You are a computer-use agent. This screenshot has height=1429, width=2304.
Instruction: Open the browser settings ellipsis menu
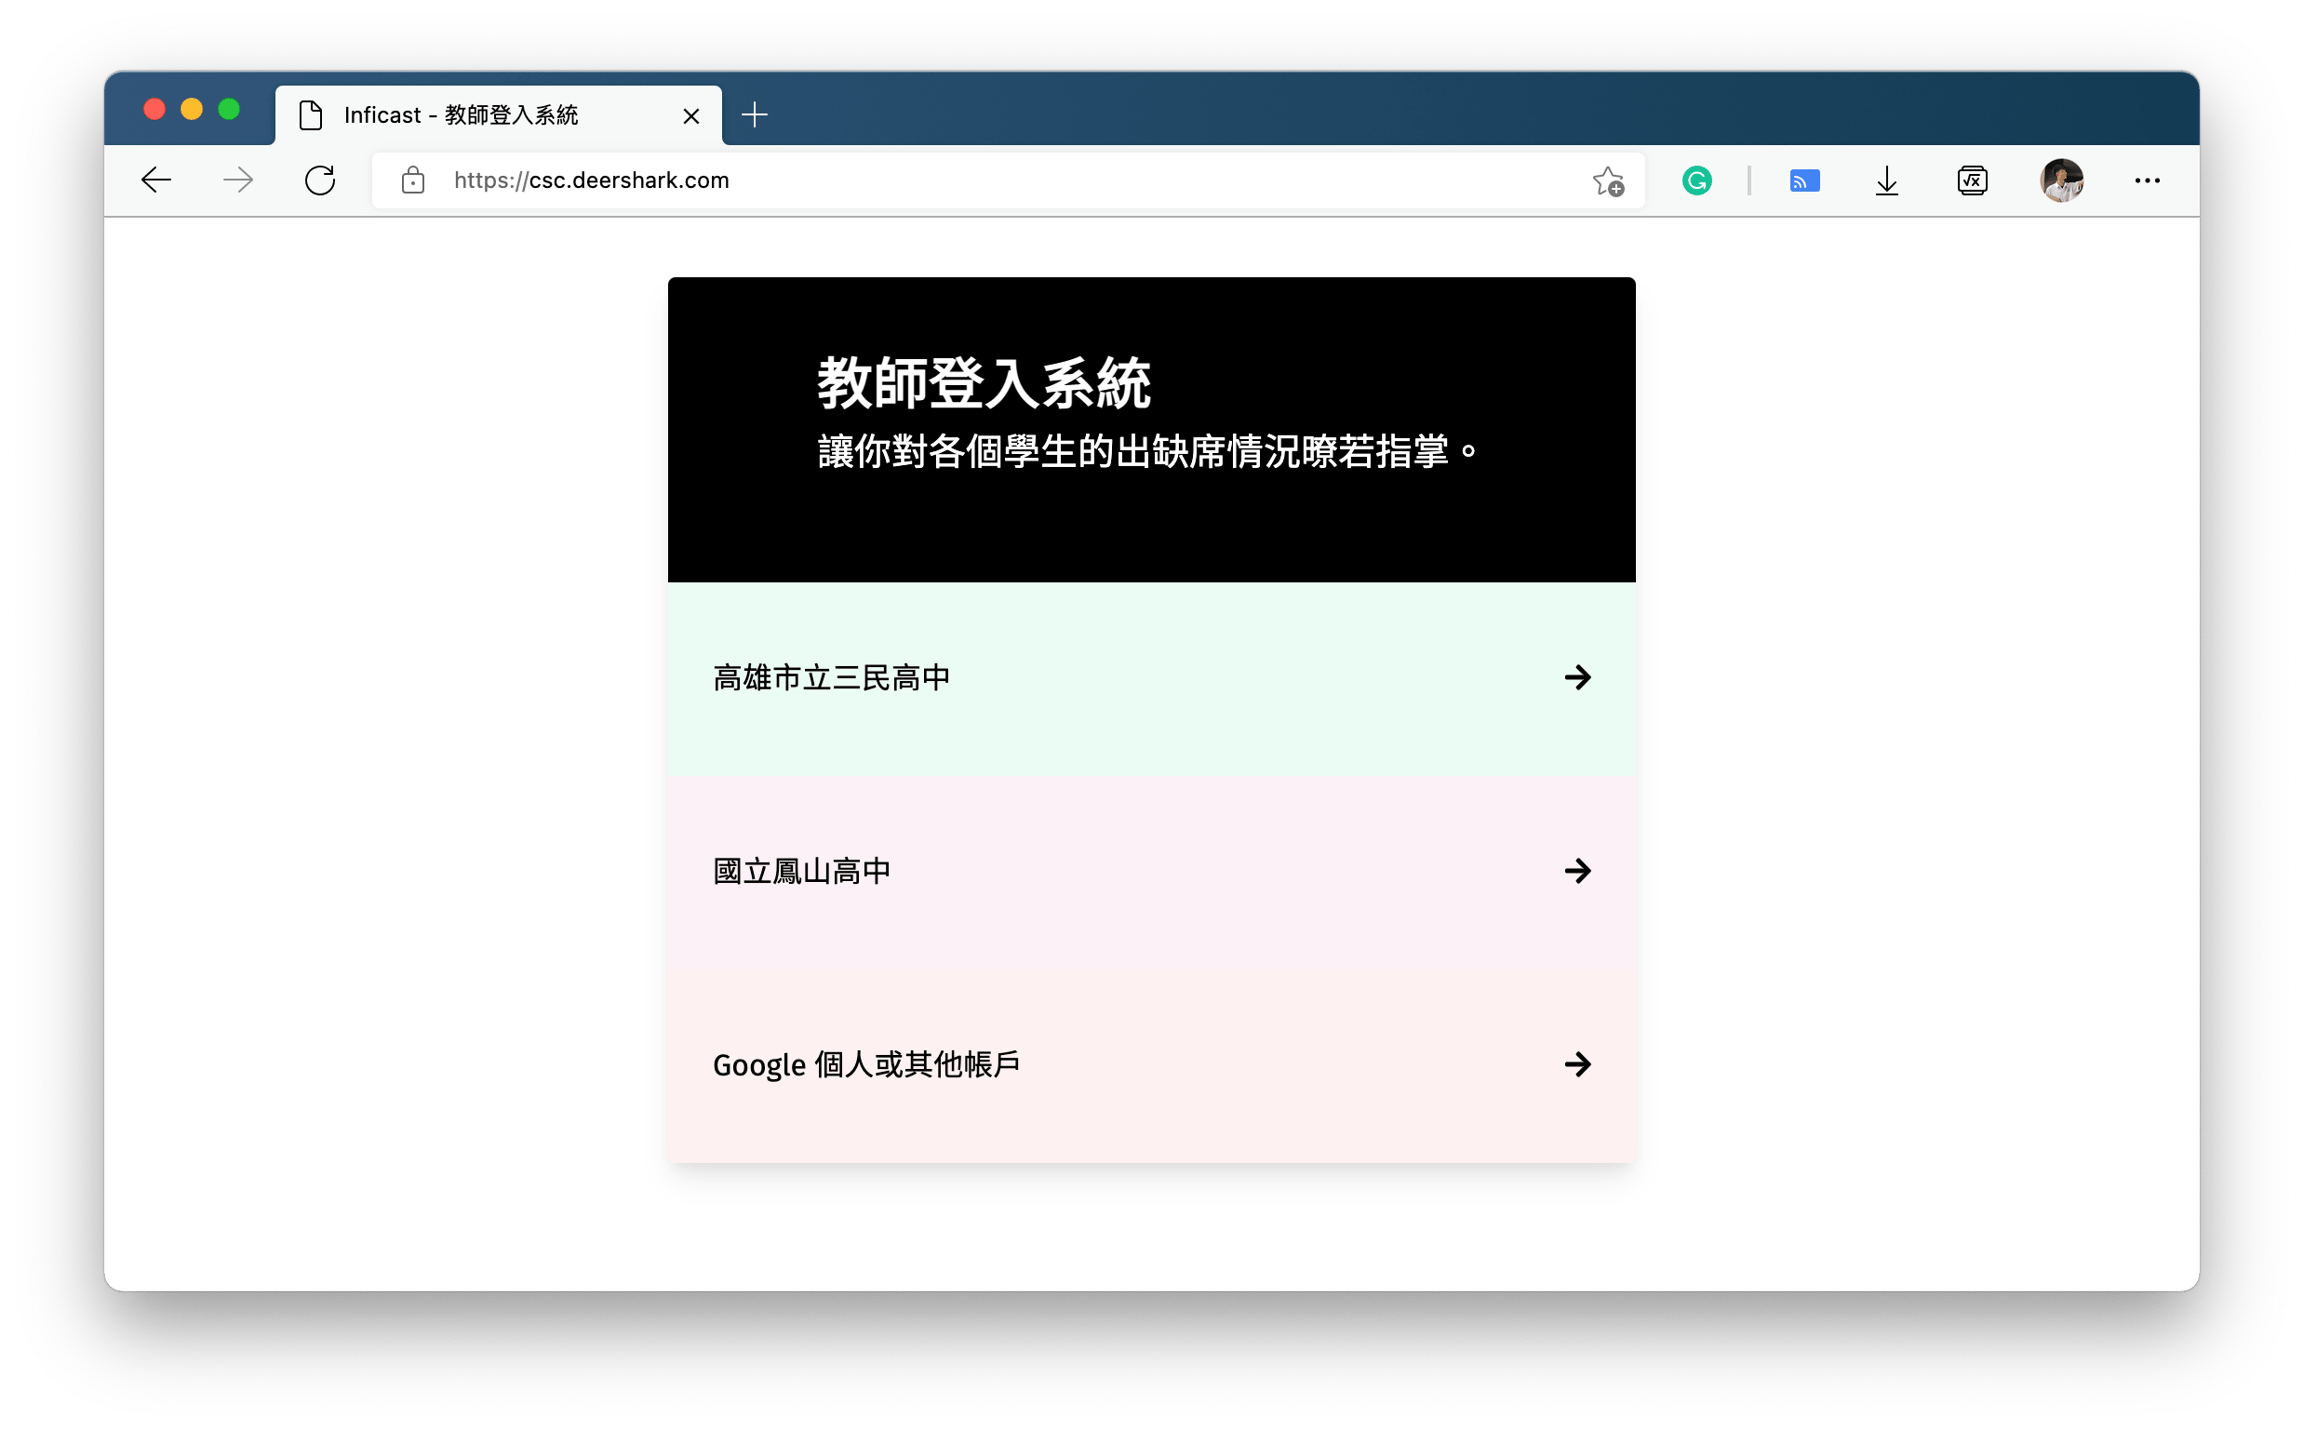(2147, 181)
